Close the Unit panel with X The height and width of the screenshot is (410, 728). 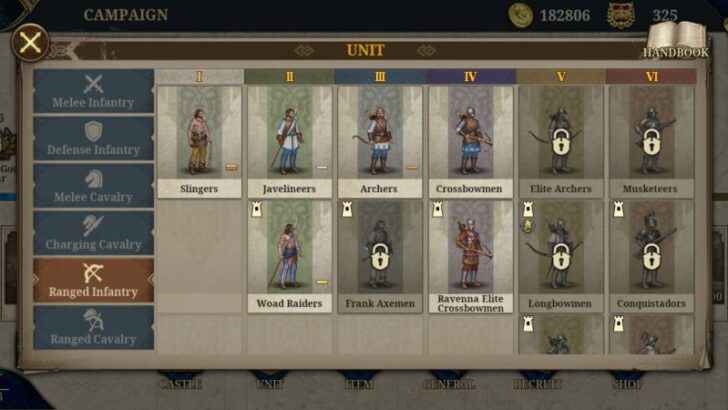pyautogui.click(x=30, y=43)
